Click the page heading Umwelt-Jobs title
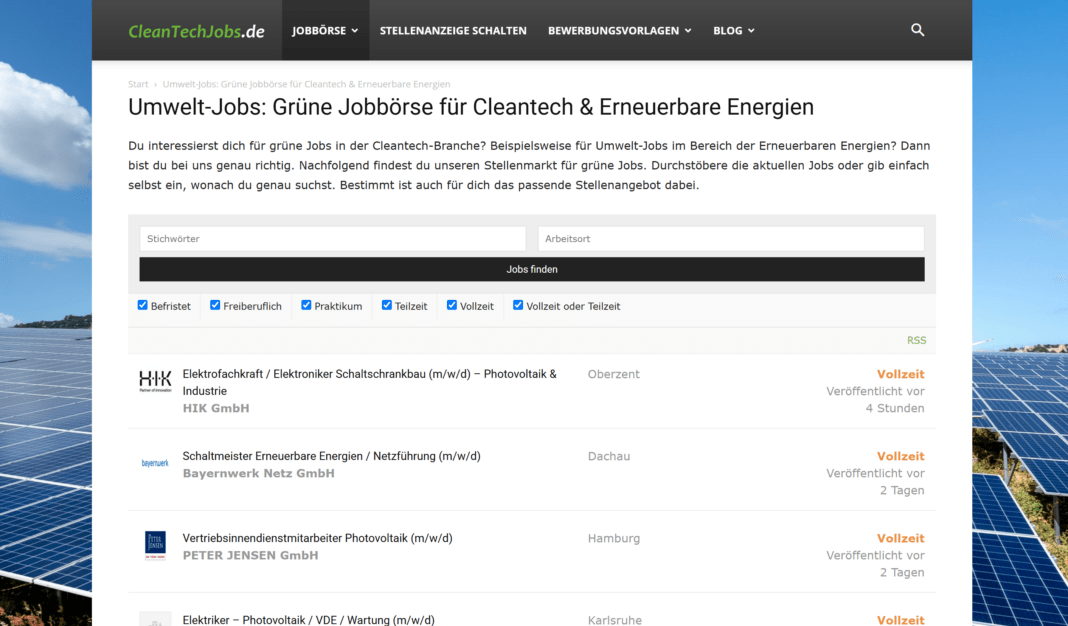The width and height of the screenshot is (1068, 626). click(471, 107)
